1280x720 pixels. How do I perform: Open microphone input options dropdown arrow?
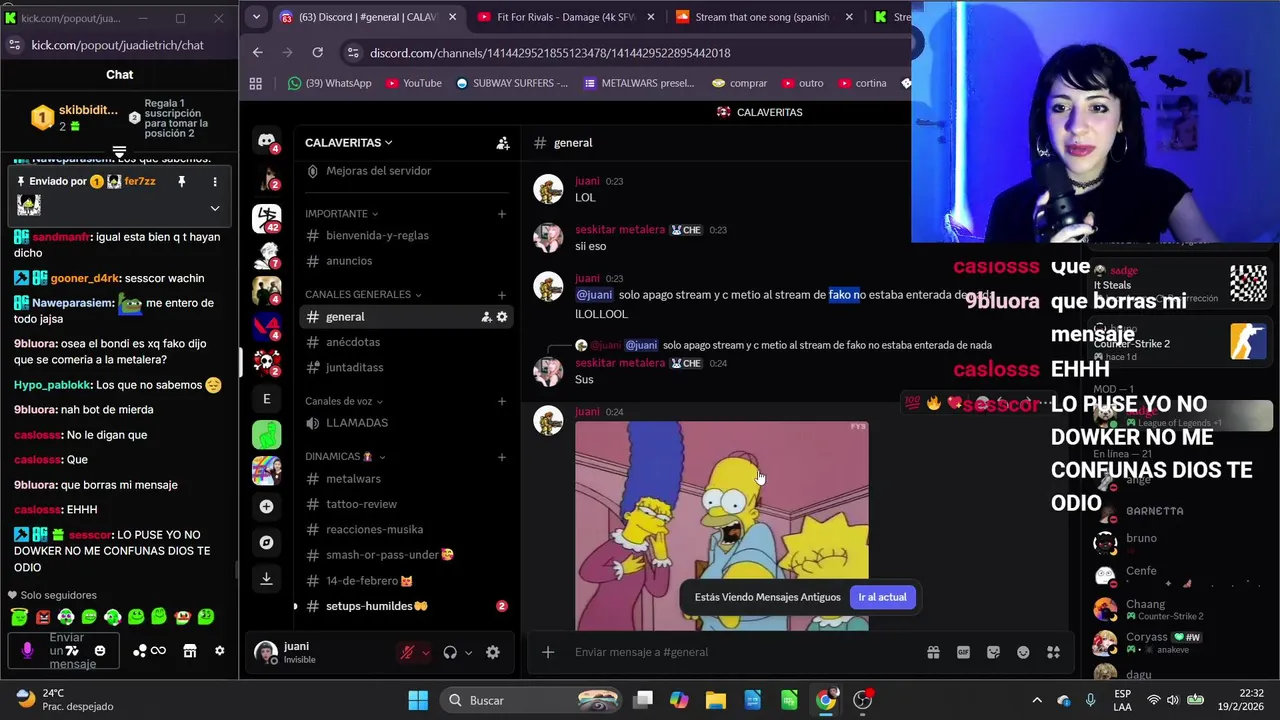click(425, 652)
